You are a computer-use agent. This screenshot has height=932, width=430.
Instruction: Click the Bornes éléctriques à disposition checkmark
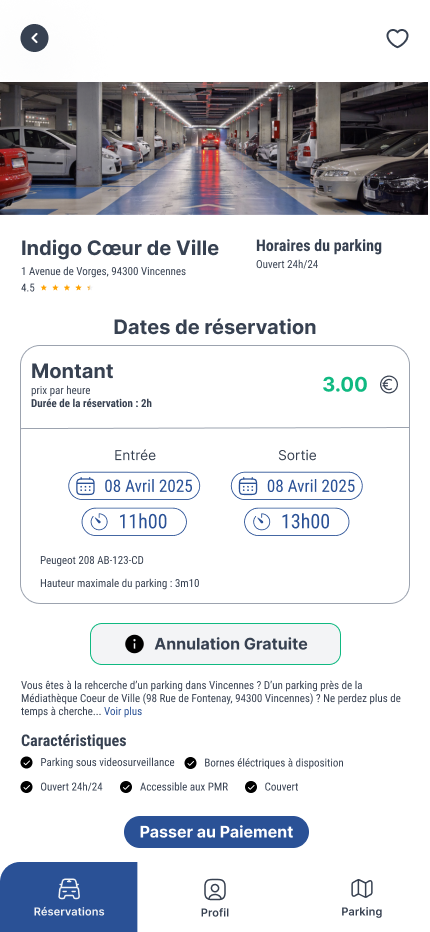click(190, 763)
